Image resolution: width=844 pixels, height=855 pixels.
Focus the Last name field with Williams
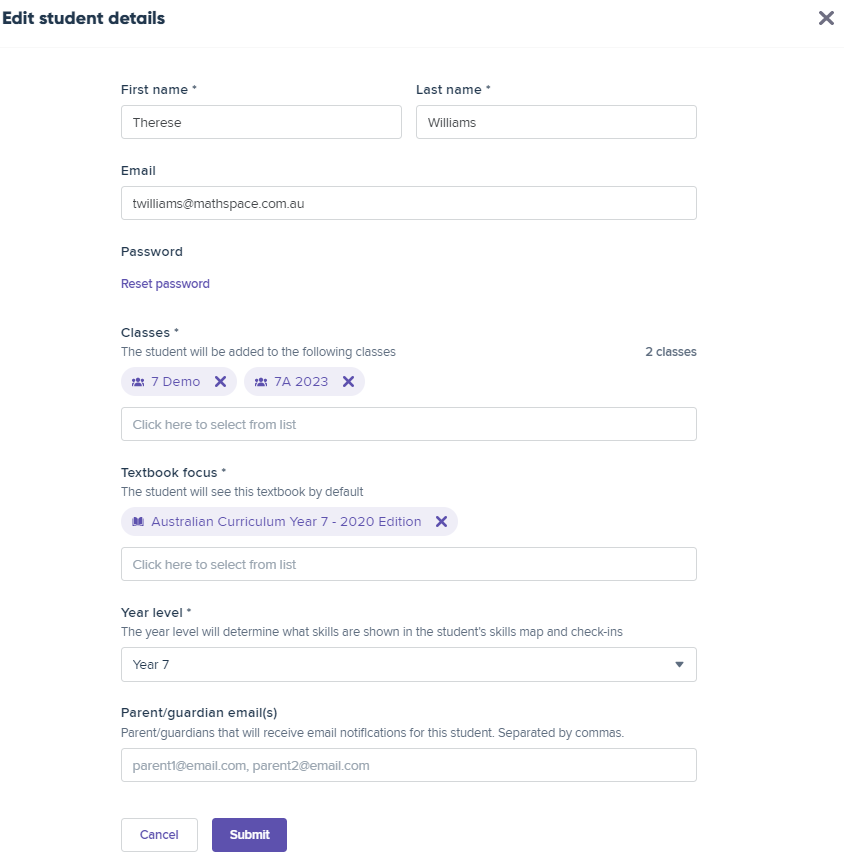(x=556, y=122)
